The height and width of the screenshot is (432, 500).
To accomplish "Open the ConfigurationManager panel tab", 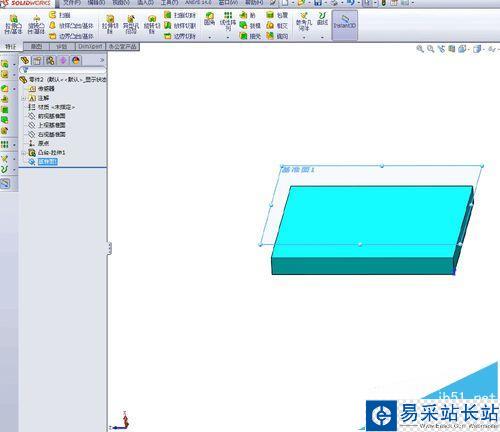I will [x=50, y=60].
